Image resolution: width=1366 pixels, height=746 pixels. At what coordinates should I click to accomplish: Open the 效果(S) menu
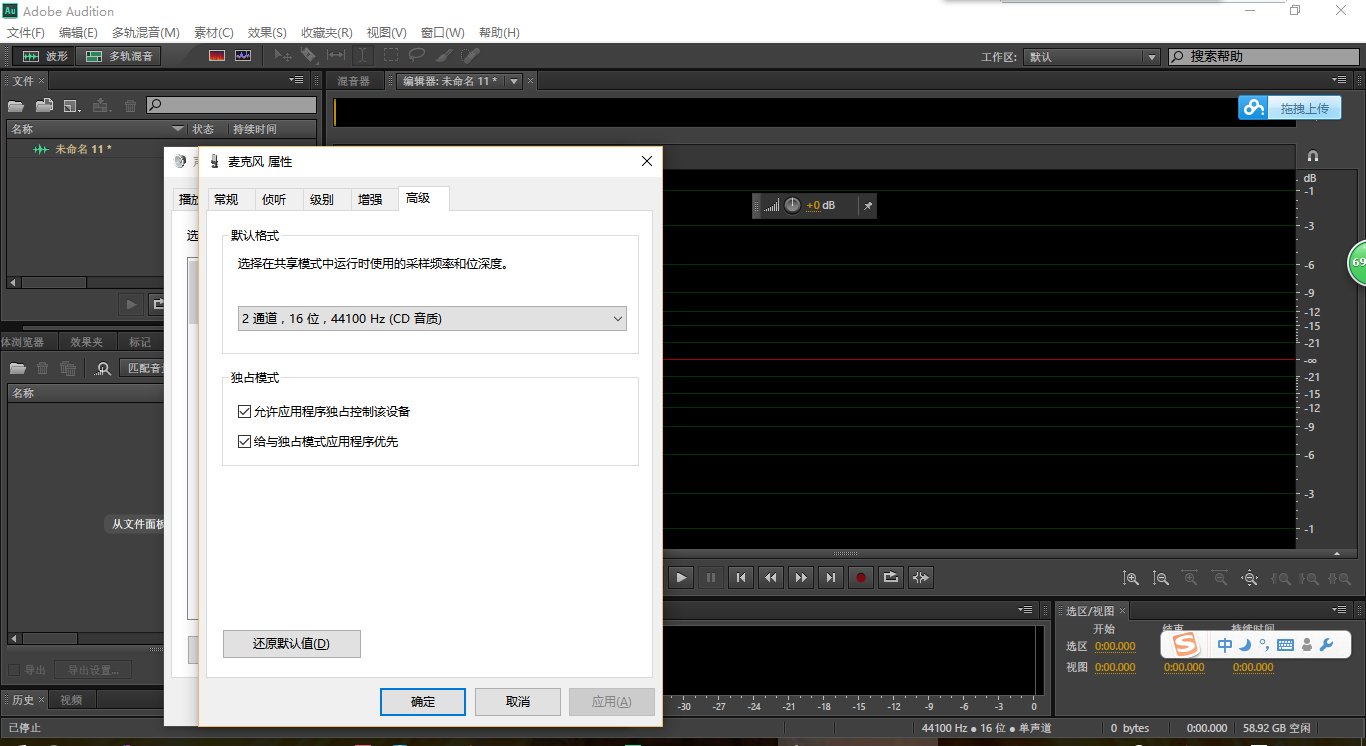click(267, 33)
